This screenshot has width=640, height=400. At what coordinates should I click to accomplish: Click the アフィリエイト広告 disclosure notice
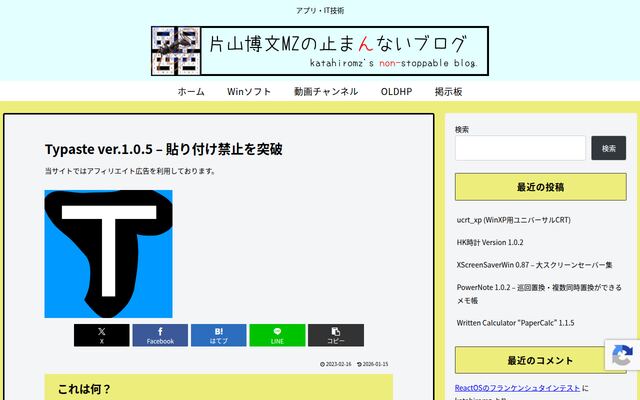[x=130, y=171]
